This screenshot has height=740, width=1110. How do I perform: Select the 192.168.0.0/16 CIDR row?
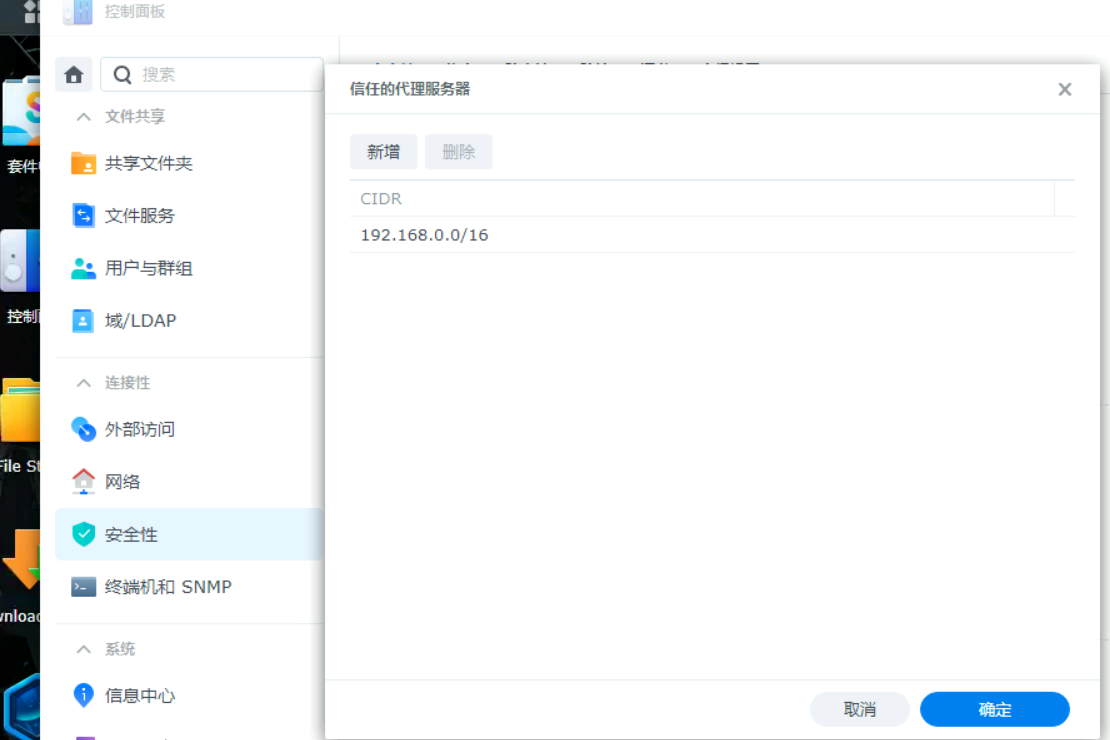[x=700, y=236]
